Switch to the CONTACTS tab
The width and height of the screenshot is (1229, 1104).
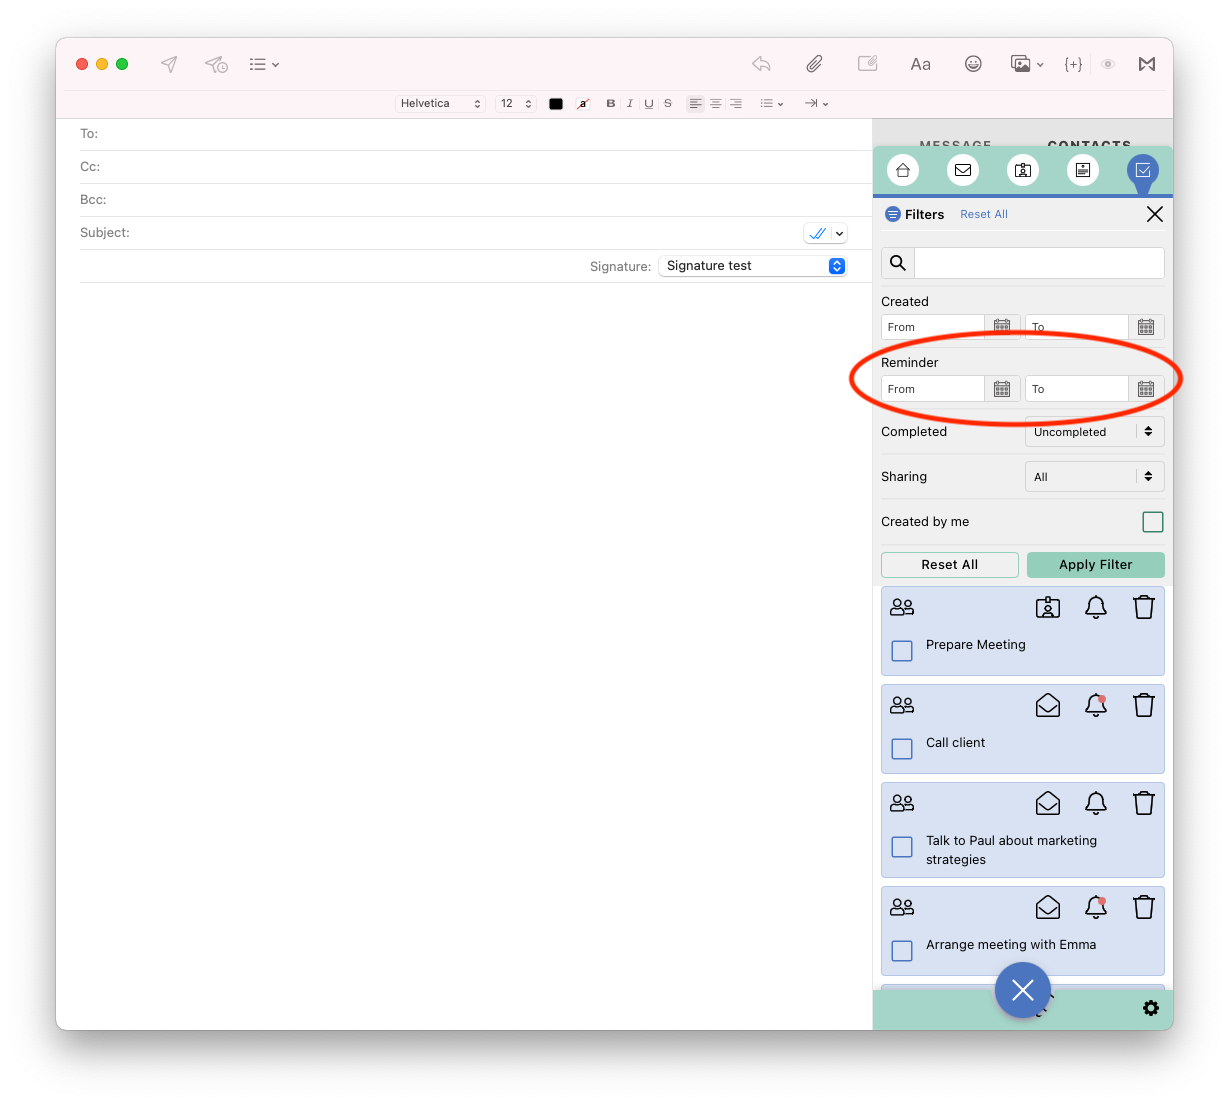[1089, 145]
